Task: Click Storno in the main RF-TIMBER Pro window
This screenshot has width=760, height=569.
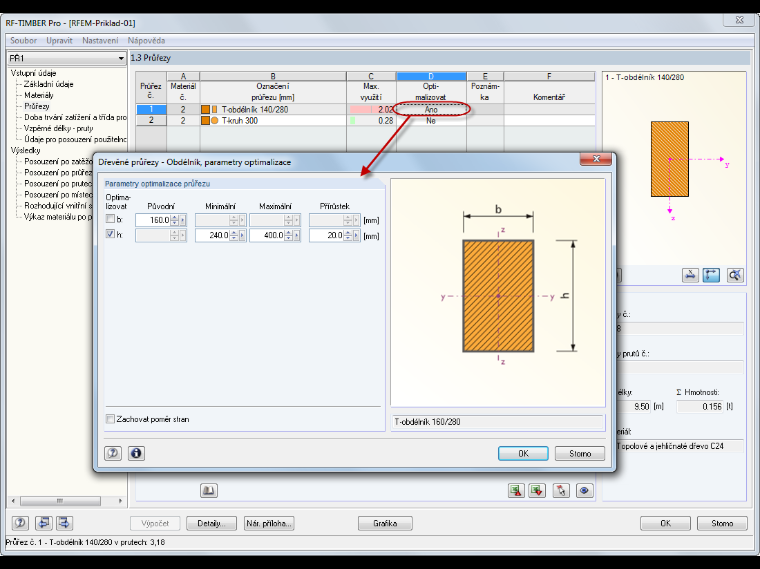Action: 722,523
